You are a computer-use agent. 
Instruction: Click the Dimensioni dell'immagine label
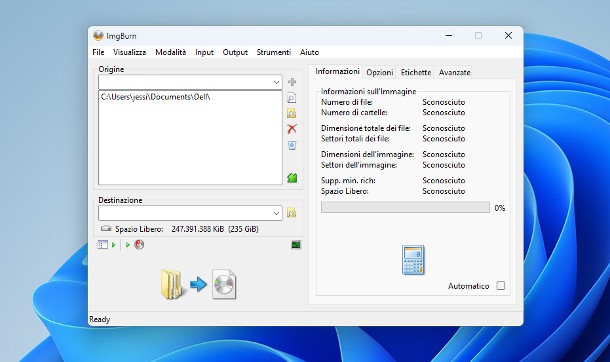(367, 154)
